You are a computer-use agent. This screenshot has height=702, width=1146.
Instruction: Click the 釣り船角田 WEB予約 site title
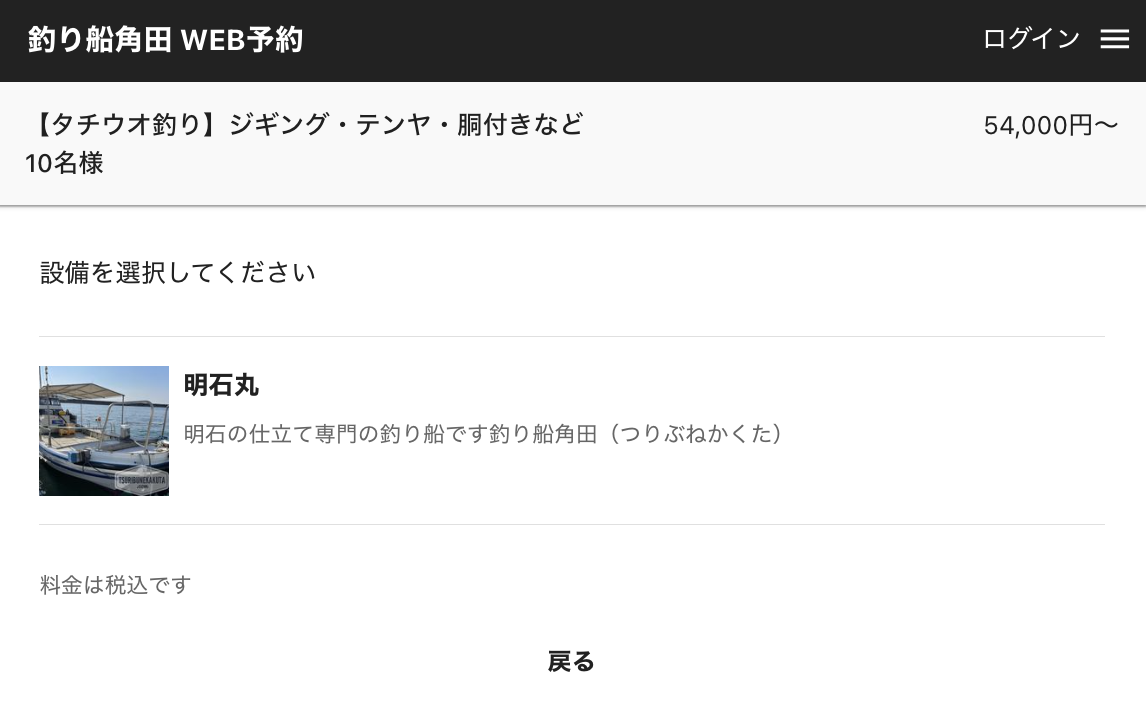pyautogui.click(x=165, y=40)
